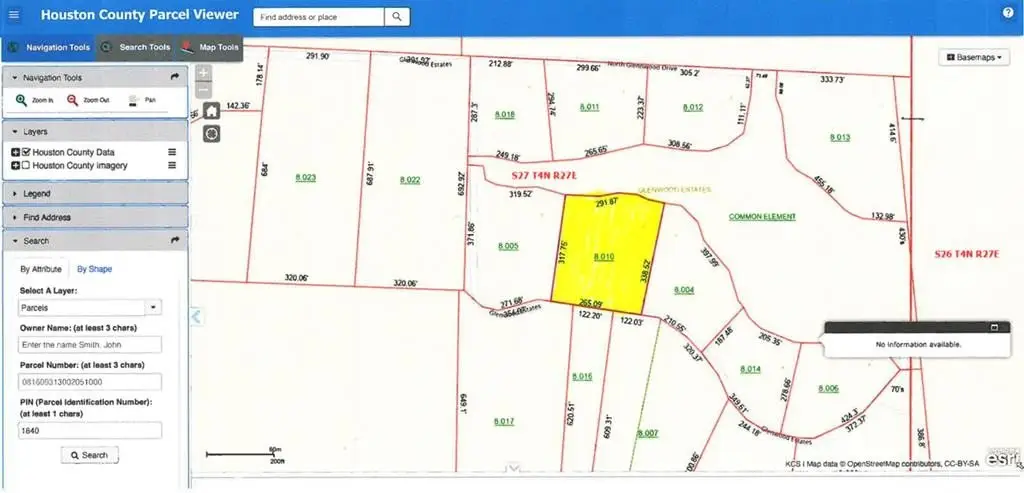Image resolution: width=1024 pixels, height=493 pixels.
Task: Click the Owner Name input field
Action: 90,344
